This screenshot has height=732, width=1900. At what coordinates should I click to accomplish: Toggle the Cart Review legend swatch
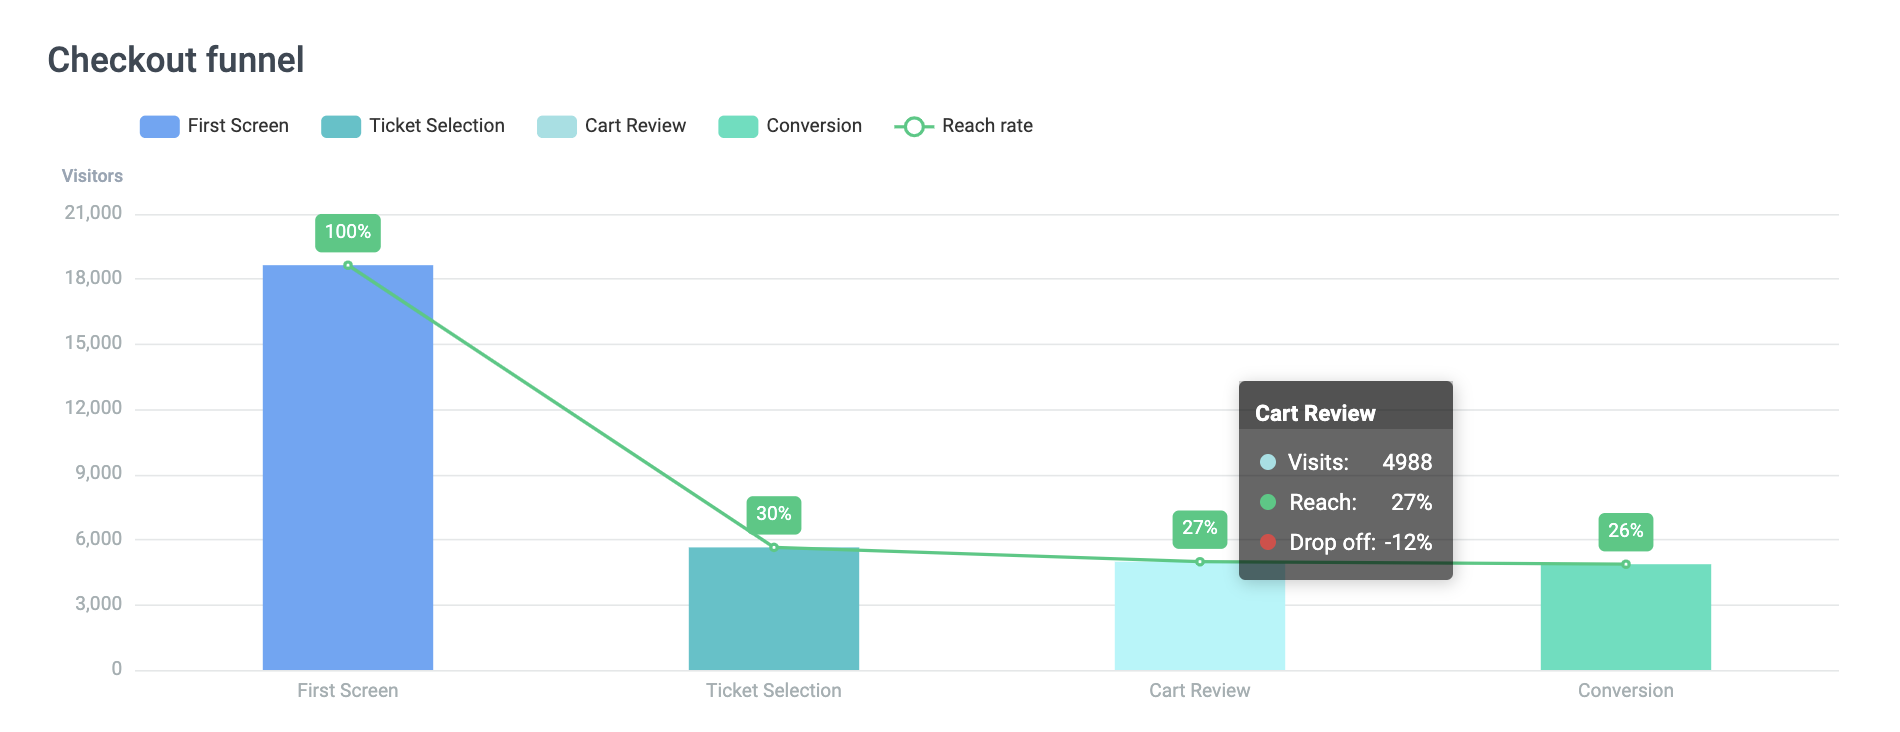tap(556, 126)
